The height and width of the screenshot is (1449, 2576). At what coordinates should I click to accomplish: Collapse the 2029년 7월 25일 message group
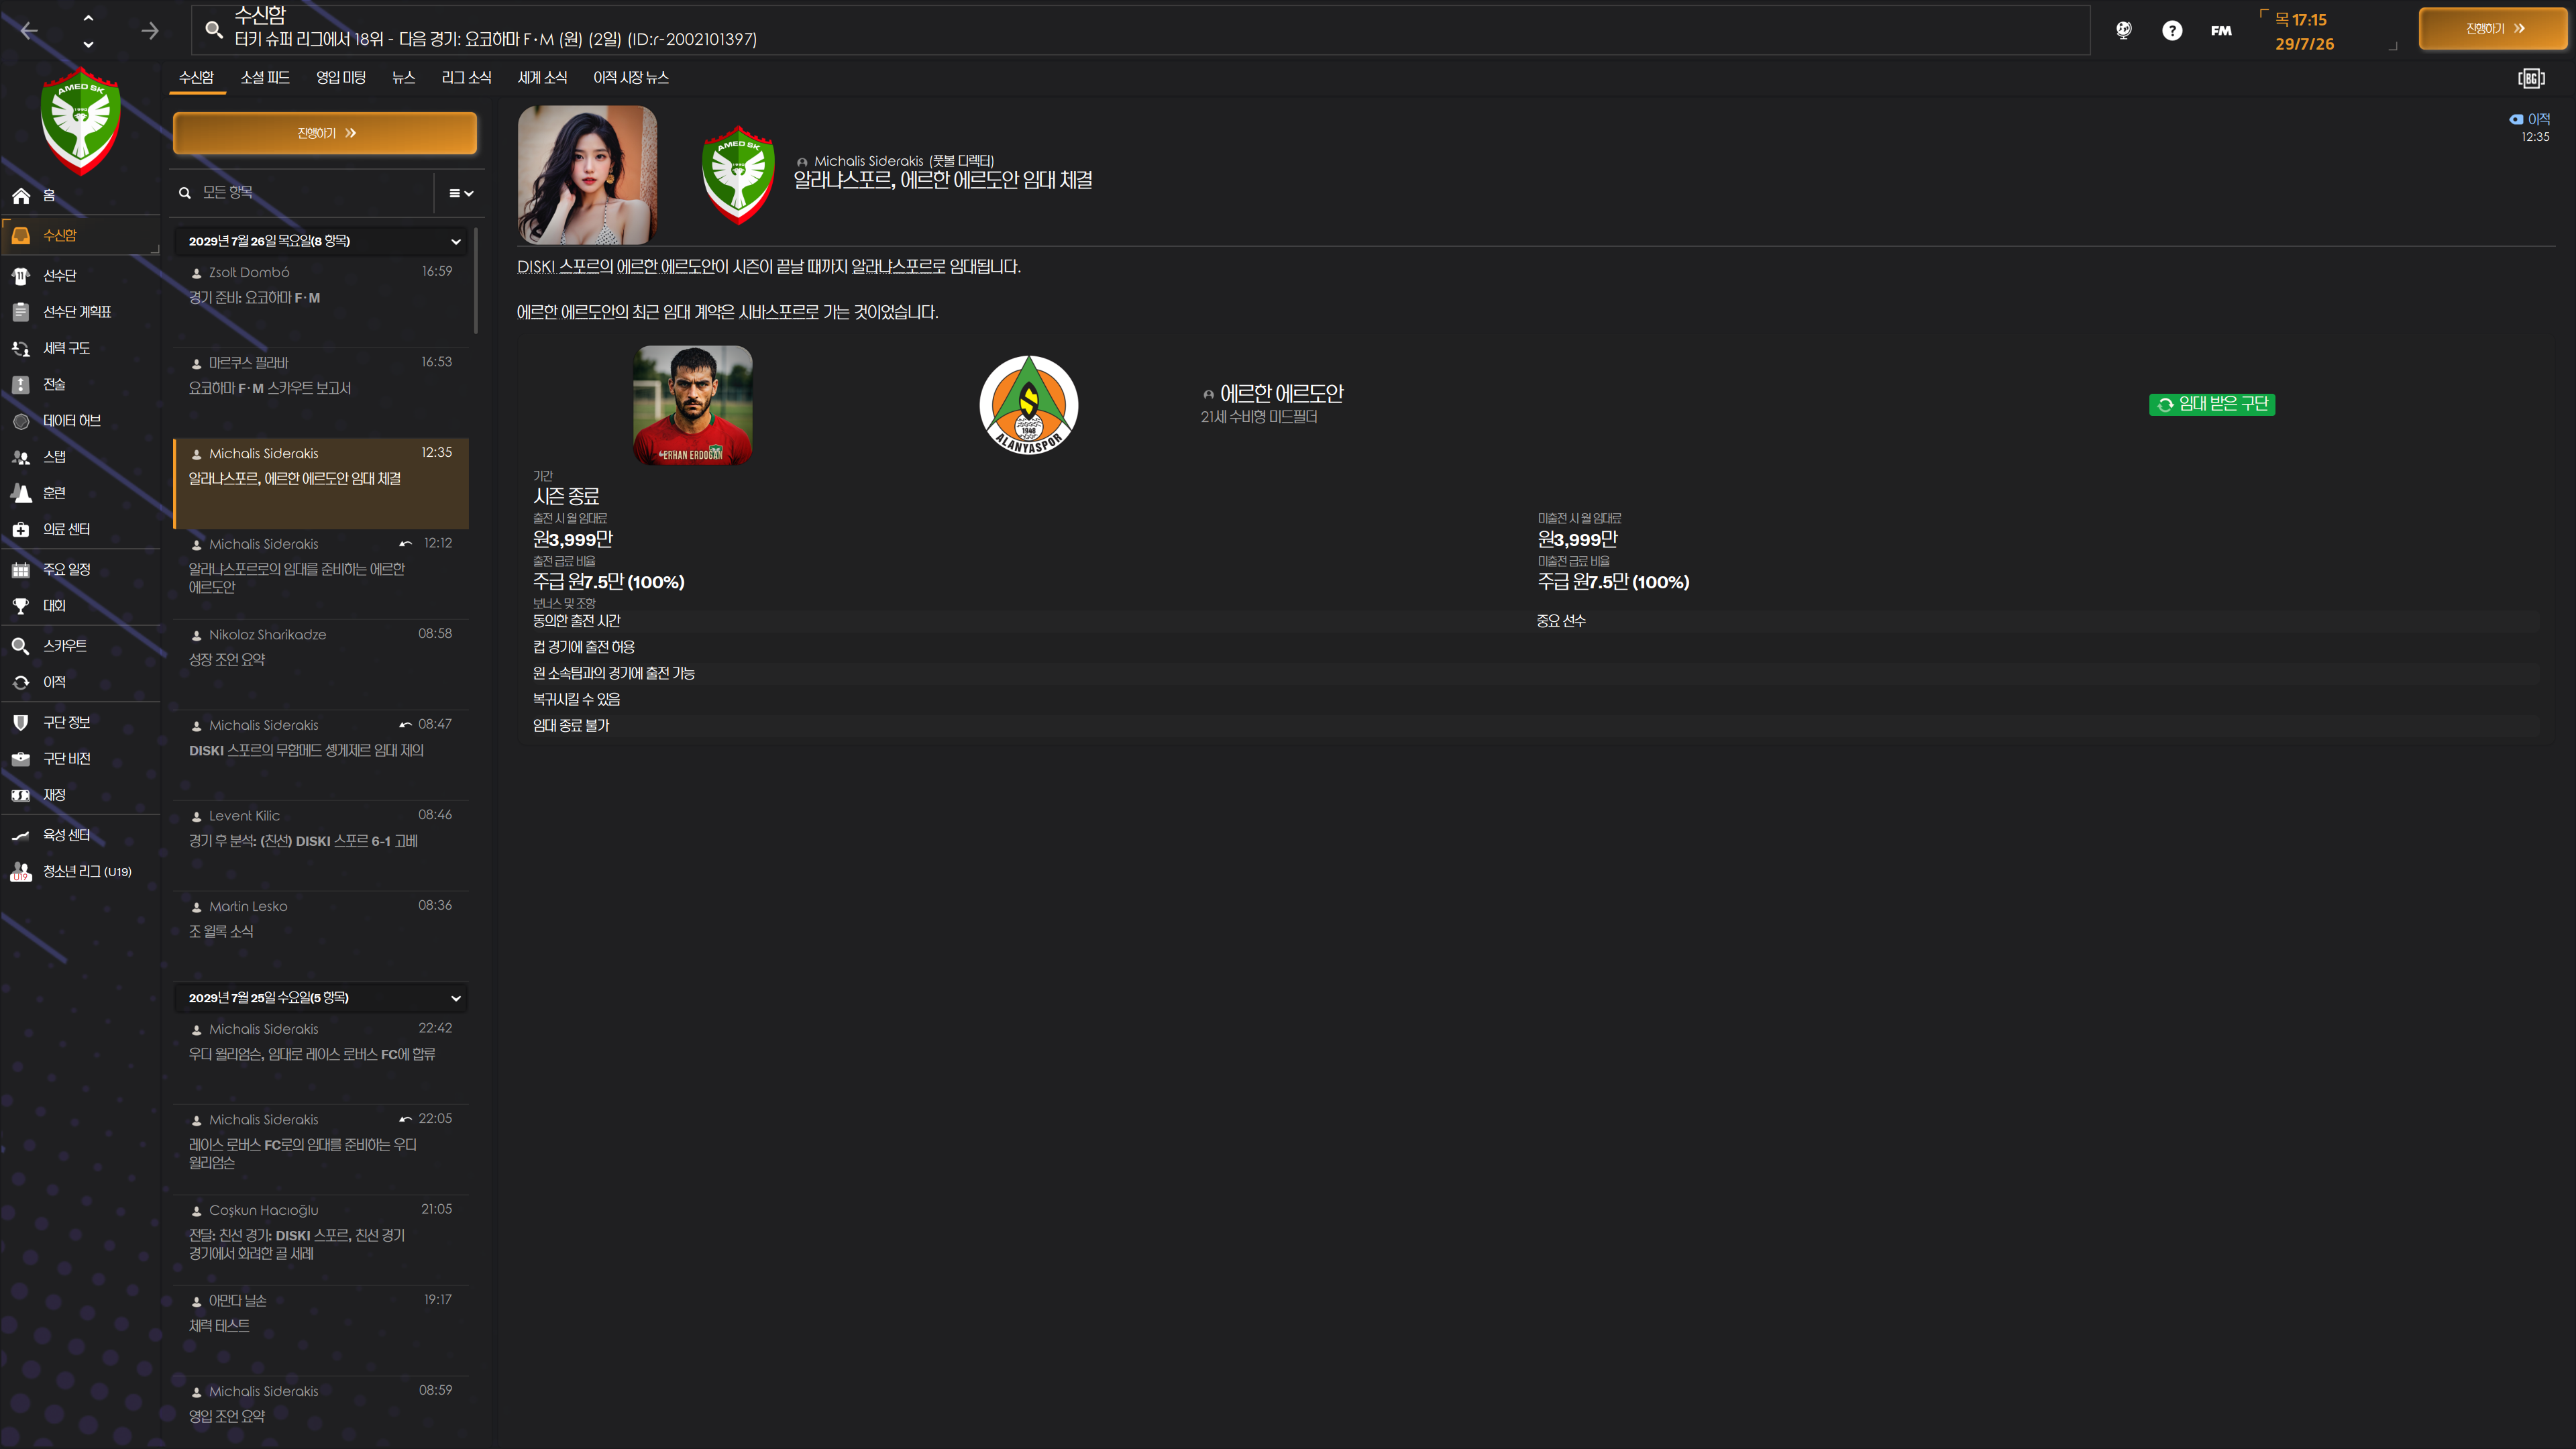[x=456, y=998]
